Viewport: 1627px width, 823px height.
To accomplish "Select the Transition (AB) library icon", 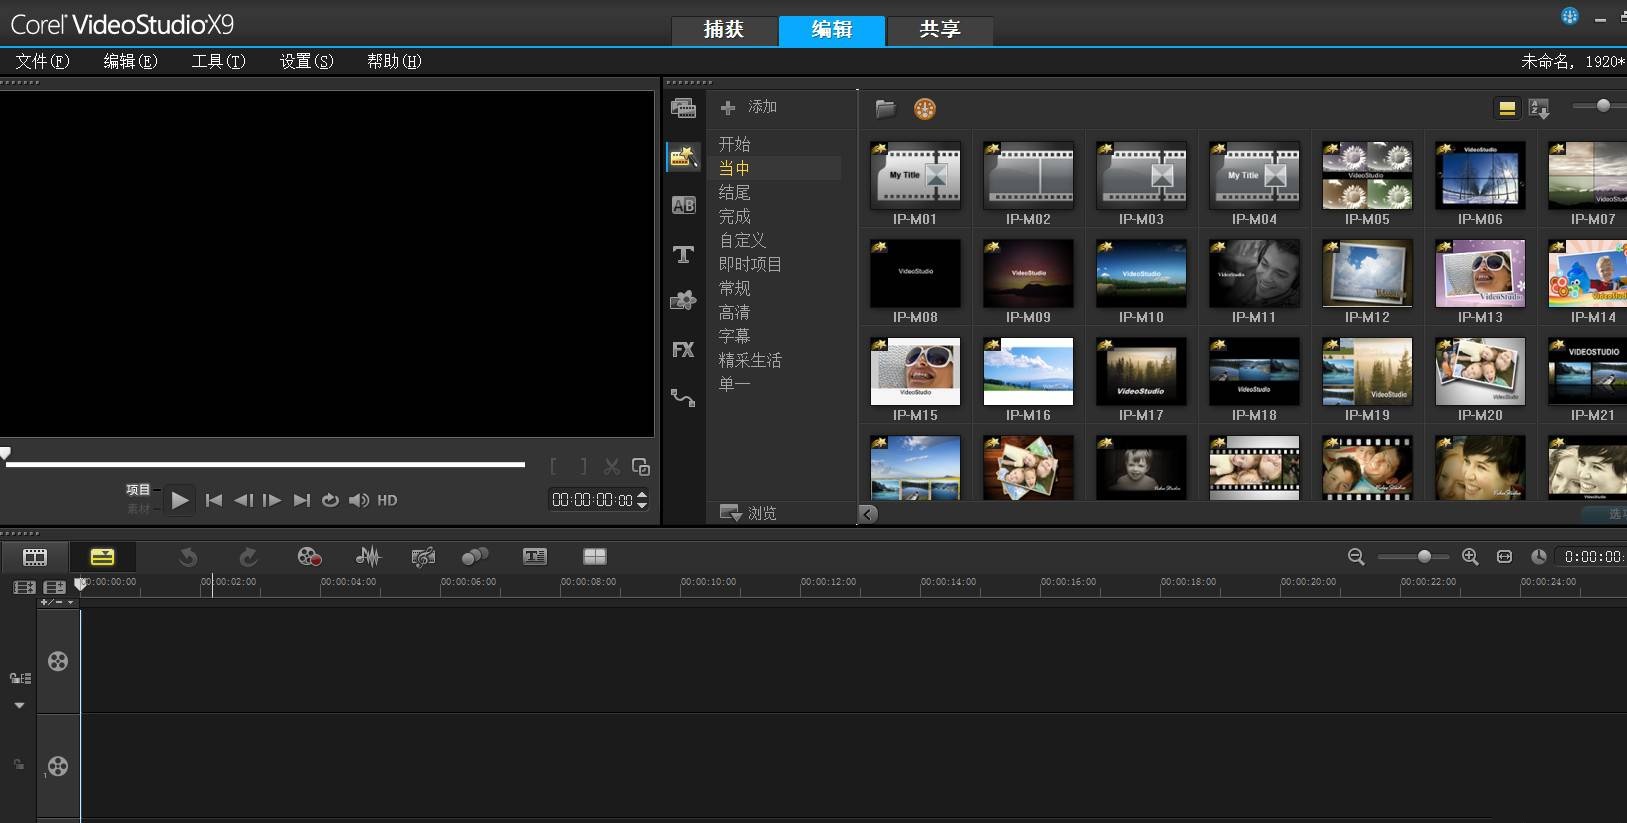I will tap(683, 205).
